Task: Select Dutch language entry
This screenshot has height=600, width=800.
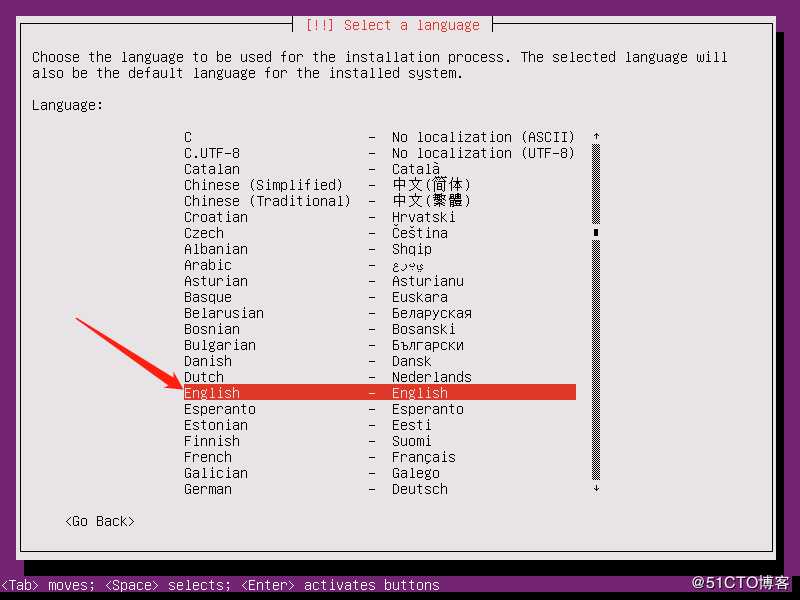Action: click(380, 377)
